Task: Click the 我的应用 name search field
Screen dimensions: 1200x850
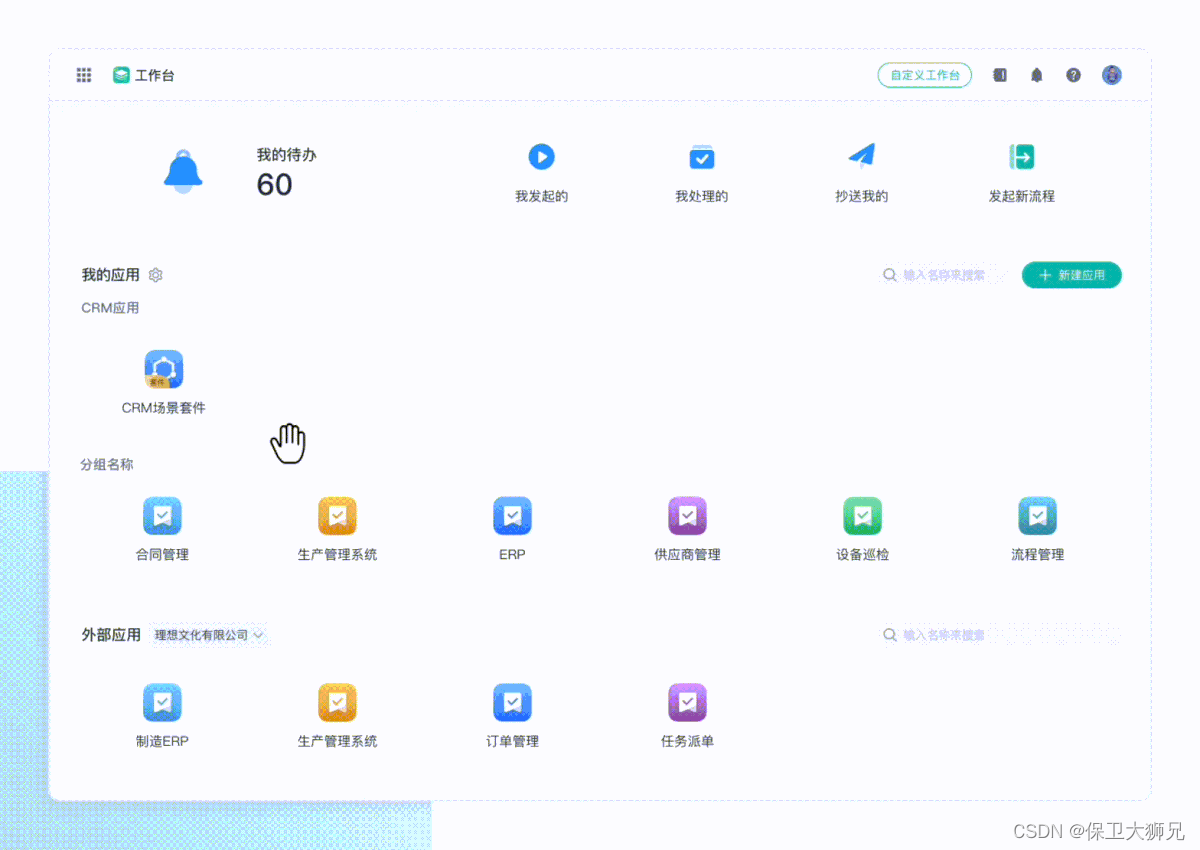Action: coord(942,275)
